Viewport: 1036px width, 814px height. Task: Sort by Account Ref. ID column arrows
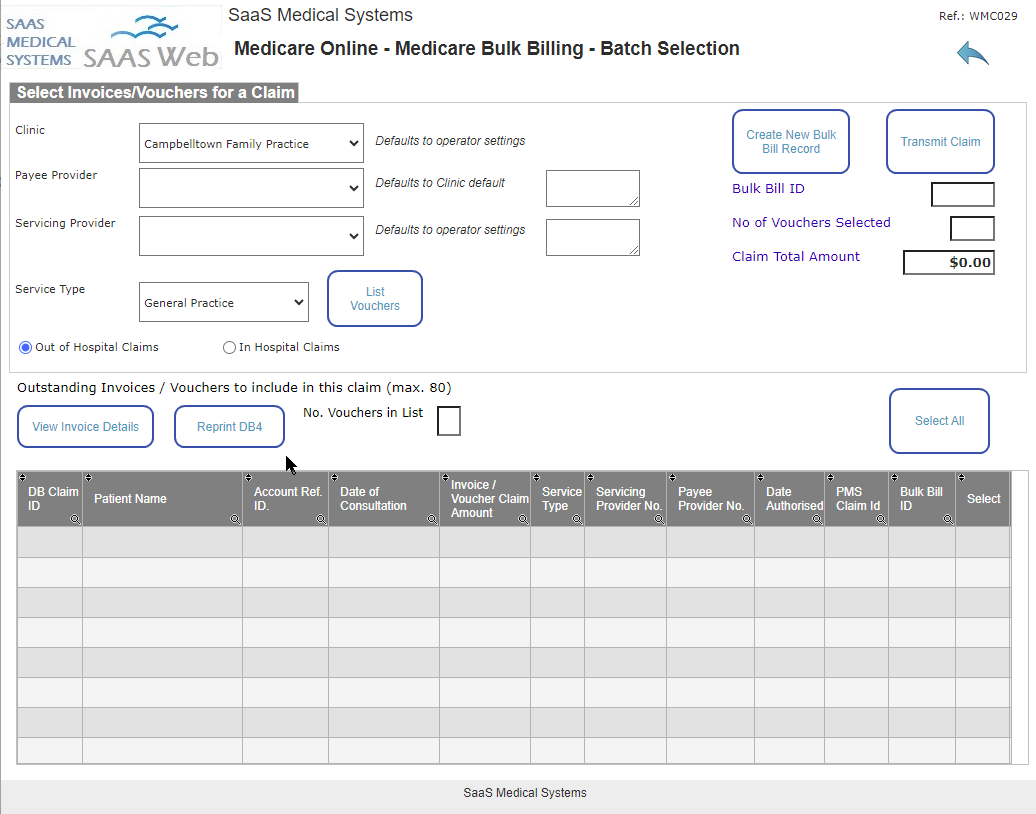(x=248, y=477)
